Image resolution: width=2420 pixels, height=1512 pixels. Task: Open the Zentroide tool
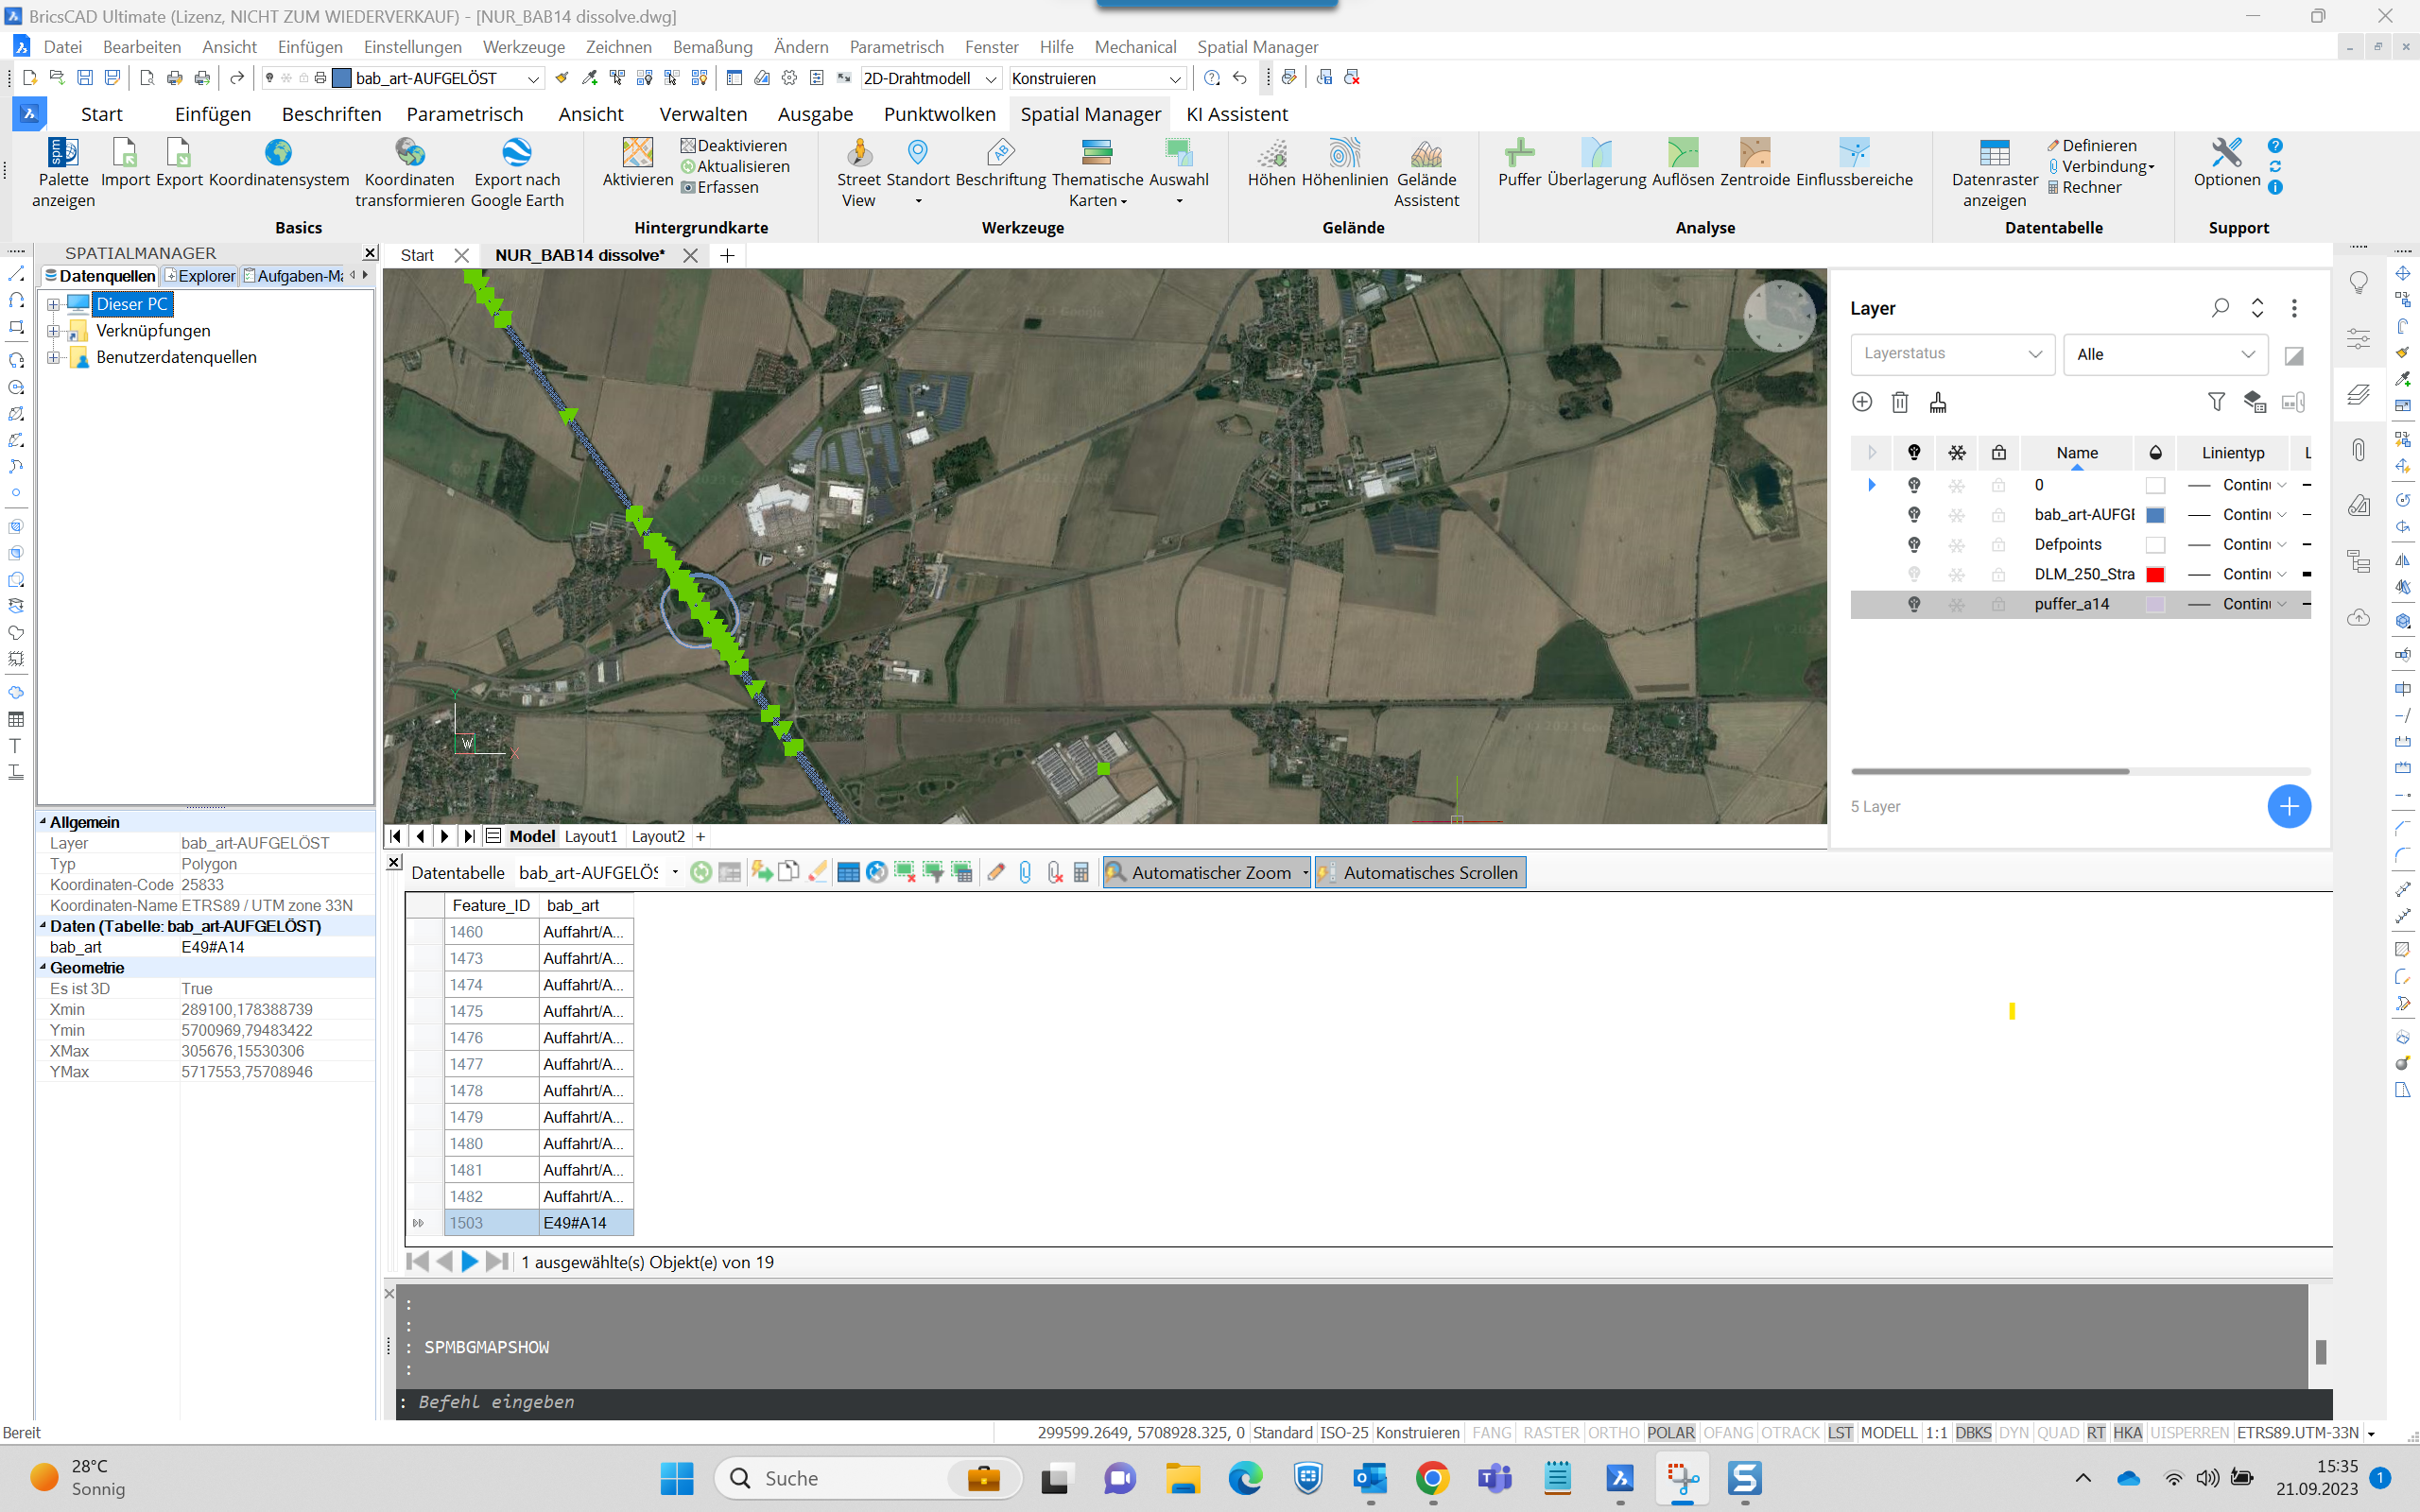[1754, 154]
